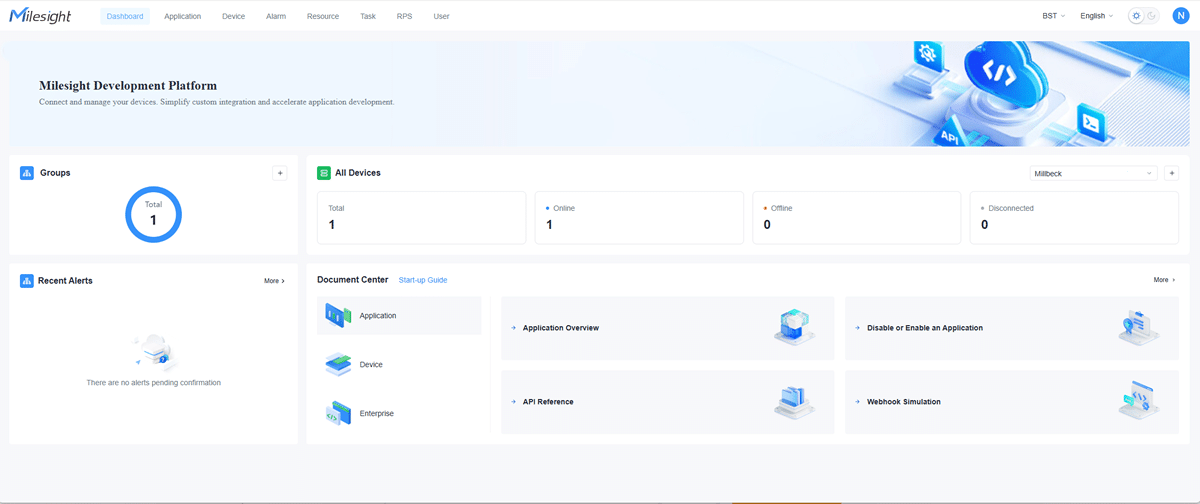Image resolution: width=1200 pixels, height=504 pixels.
Task: Select the Total devices card
Action: [x=421, y=217]
